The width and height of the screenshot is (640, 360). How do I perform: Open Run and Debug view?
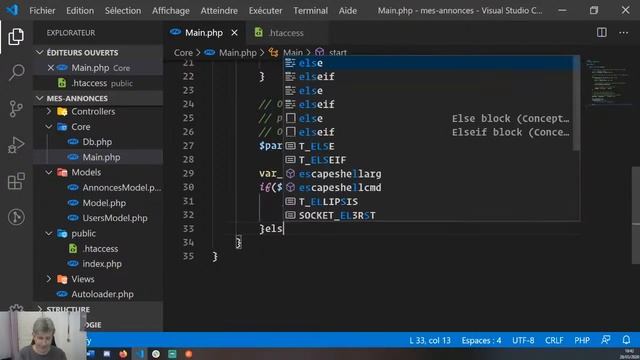(16, 145)
